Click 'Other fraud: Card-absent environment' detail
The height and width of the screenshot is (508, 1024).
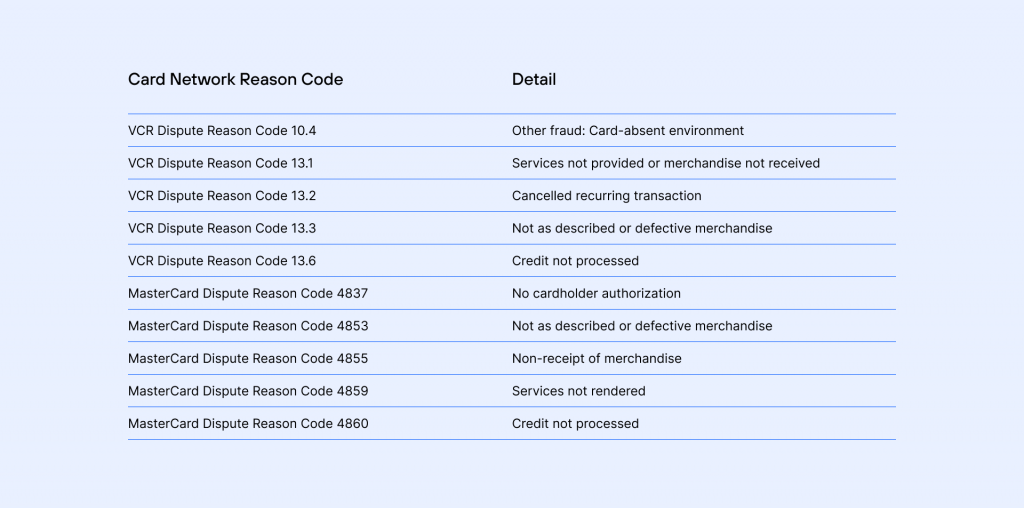[x=628, y=131]
